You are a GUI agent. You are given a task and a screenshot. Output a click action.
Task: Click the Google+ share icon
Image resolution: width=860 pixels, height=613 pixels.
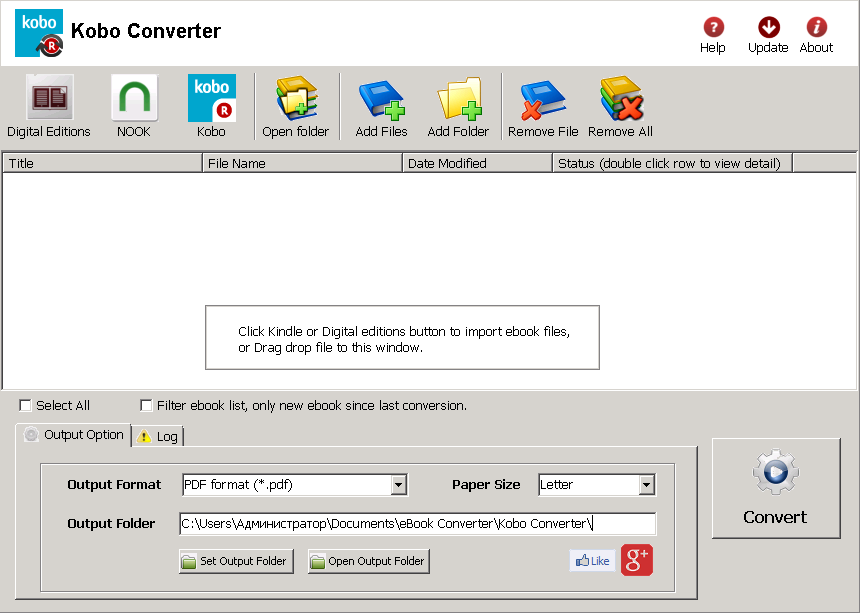pyautogui.click(x=637, y=561)
